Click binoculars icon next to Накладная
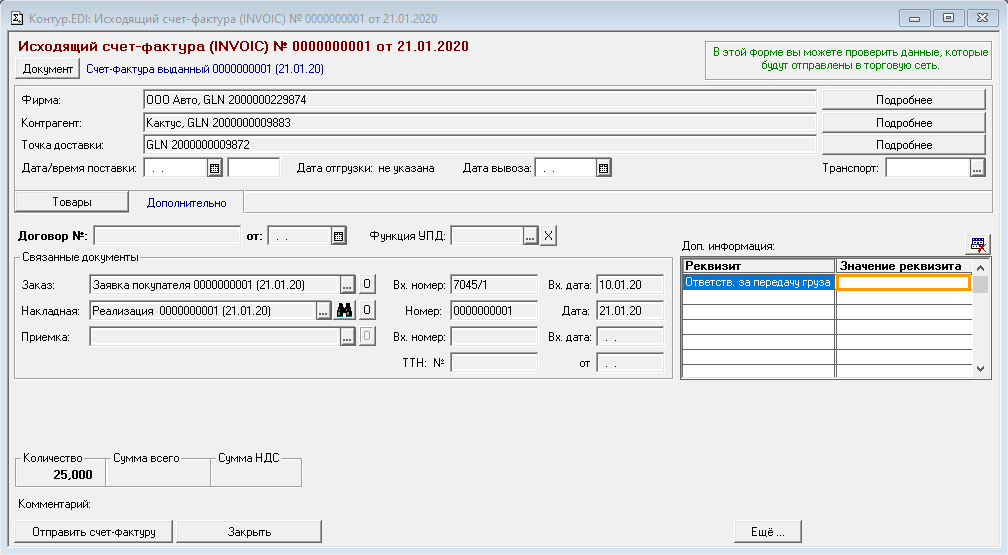 [x=344, y=311]
